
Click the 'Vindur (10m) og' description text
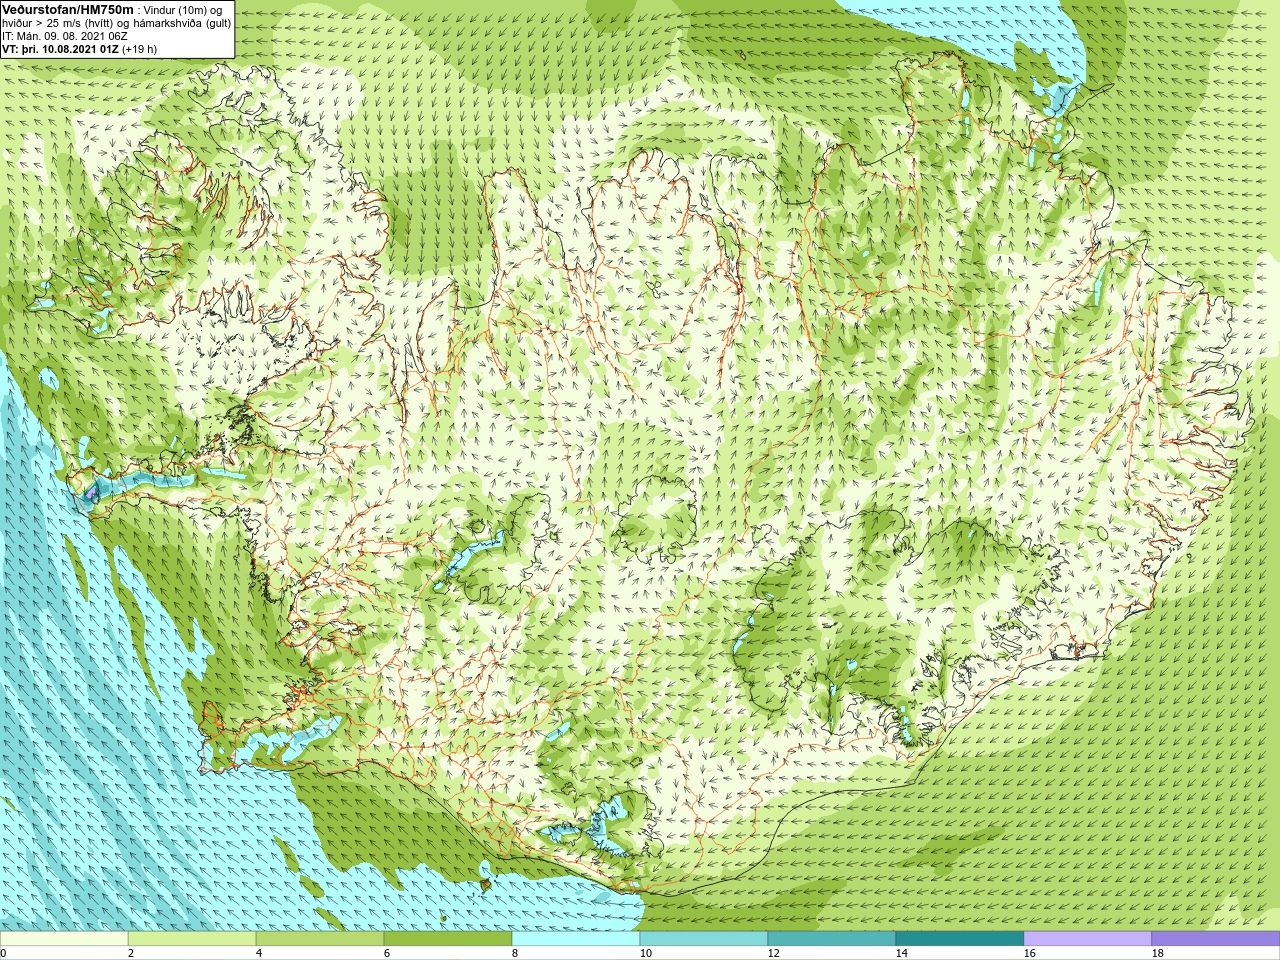click(x=183, y=10)
